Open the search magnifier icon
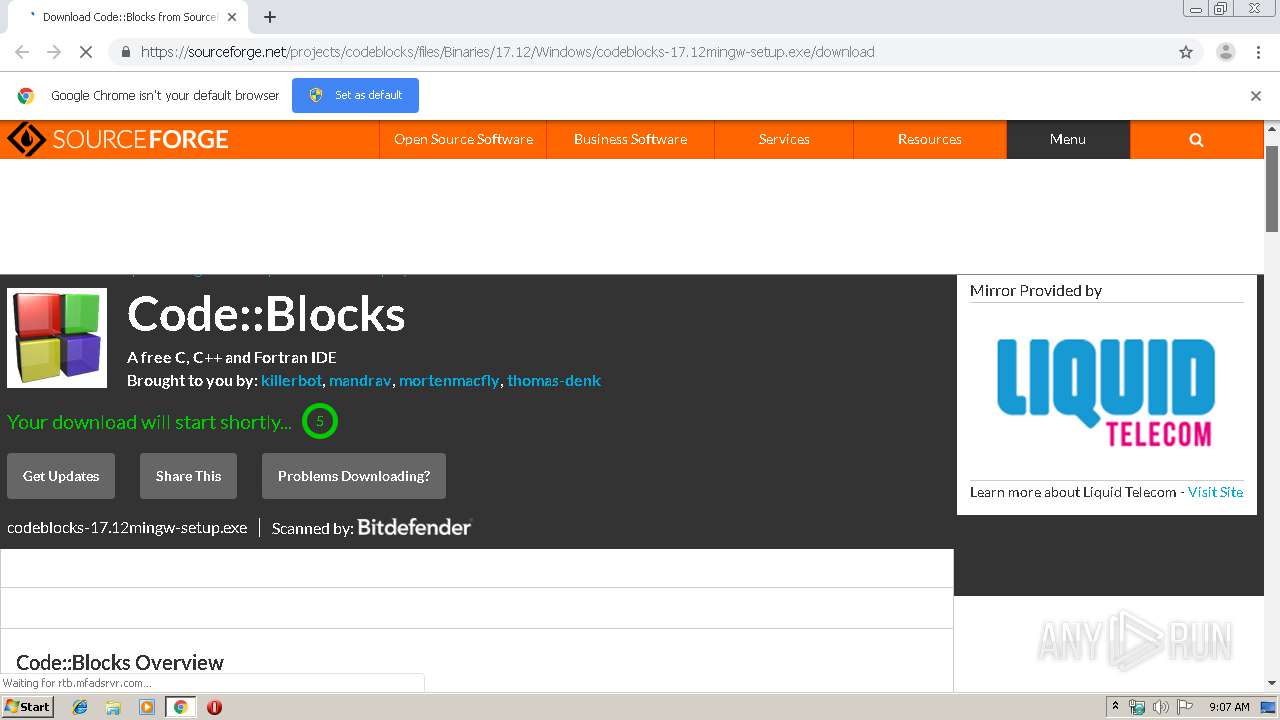The height and width of the screenshot is (720, 1280). click(1196, 140)
